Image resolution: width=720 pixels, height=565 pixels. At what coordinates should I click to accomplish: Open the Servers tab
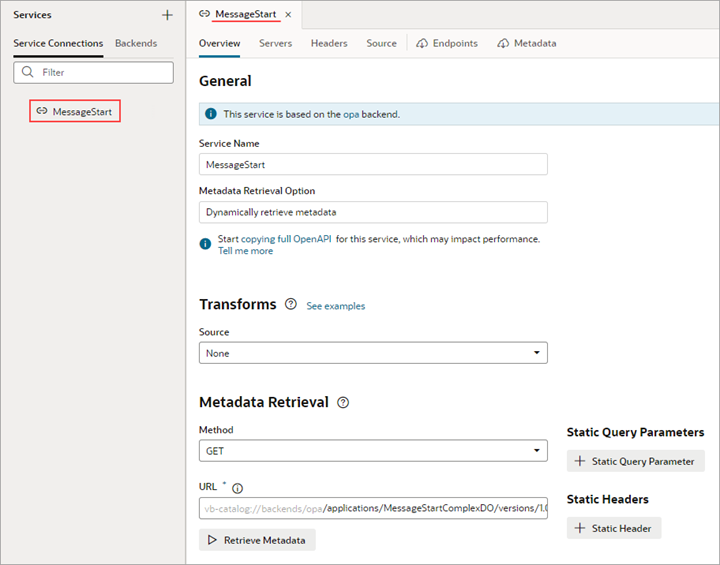276,43
